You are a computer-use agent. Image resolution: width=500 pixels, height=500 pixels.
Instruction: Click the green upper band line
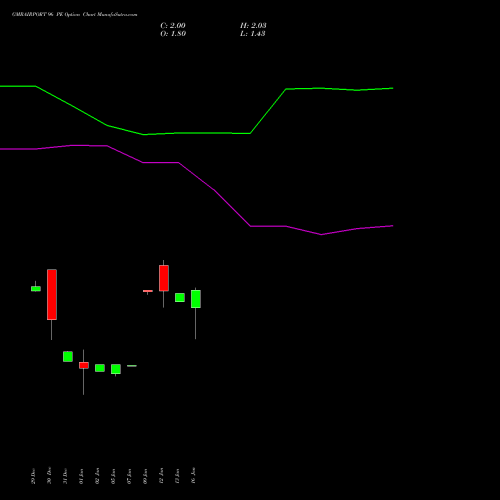pyautogui.click(x=197, y=133)
